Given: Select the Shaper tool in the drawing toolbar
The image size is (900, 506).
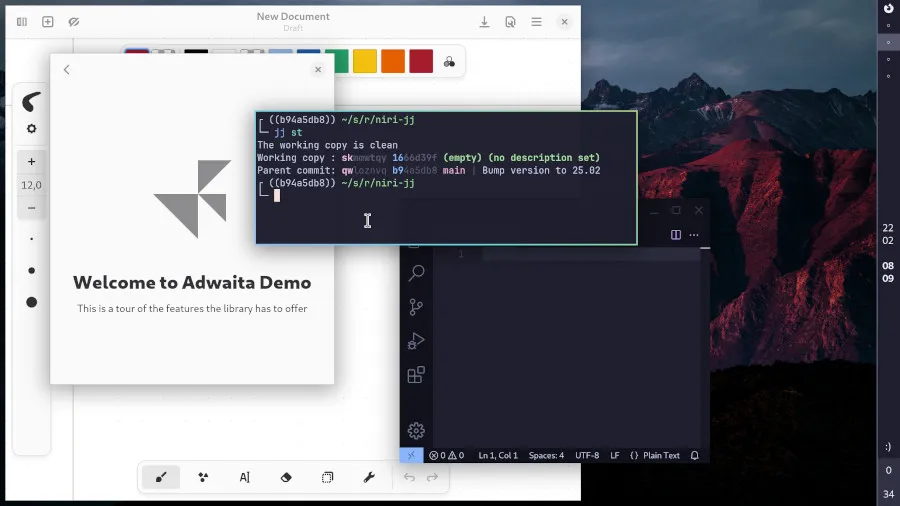Looking at the screenshot, I should pos(203,478).
